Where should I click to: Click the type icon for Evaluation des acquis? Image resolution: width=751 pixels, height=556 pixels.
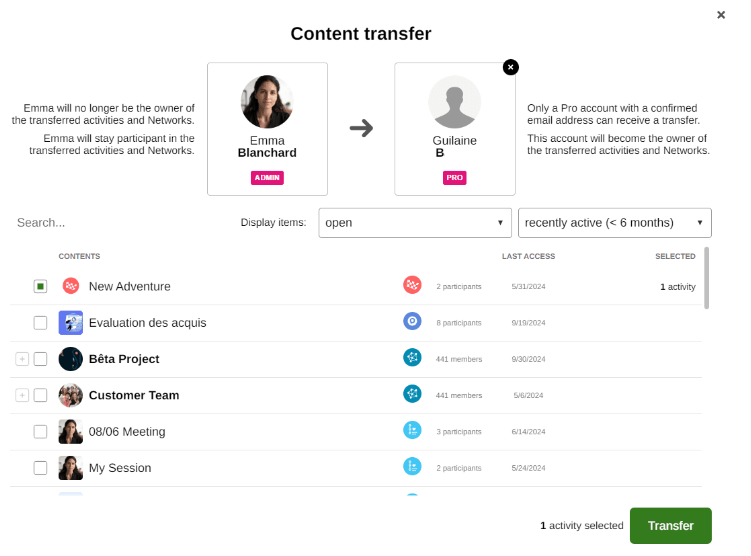[412, 322]
